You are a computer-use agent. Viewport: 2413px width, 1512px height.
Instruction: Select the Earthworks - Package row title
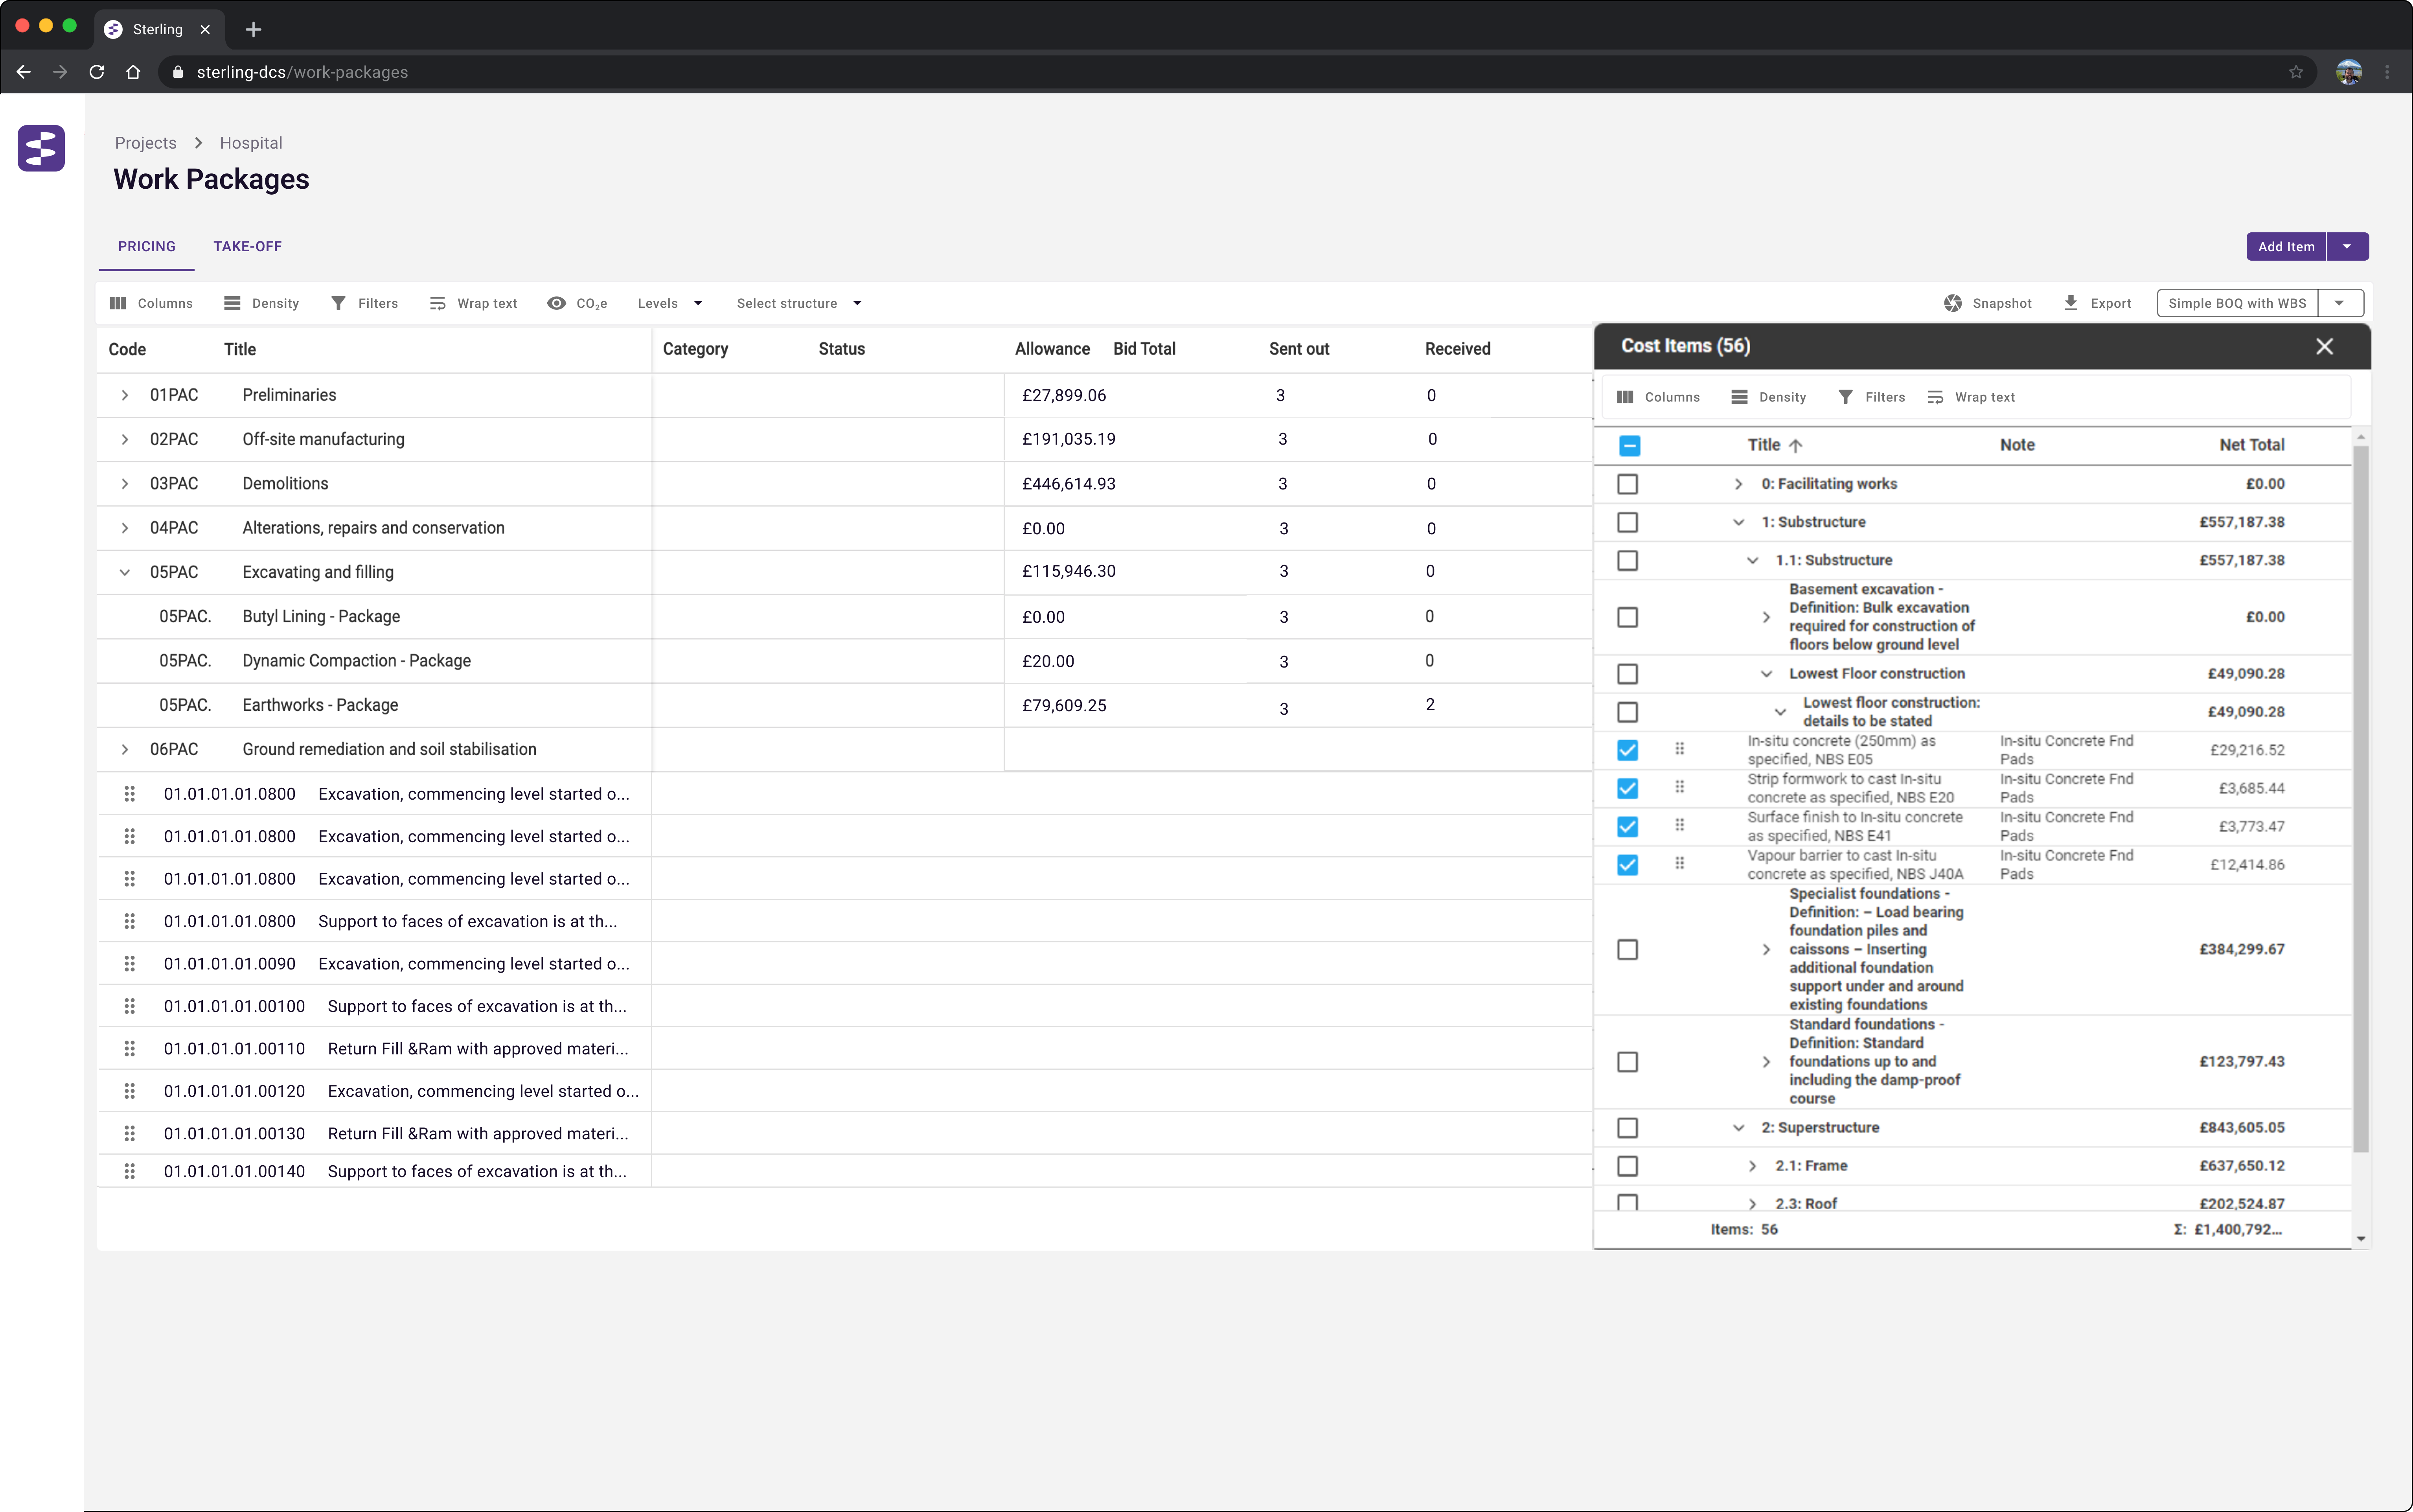click(320, 705)
